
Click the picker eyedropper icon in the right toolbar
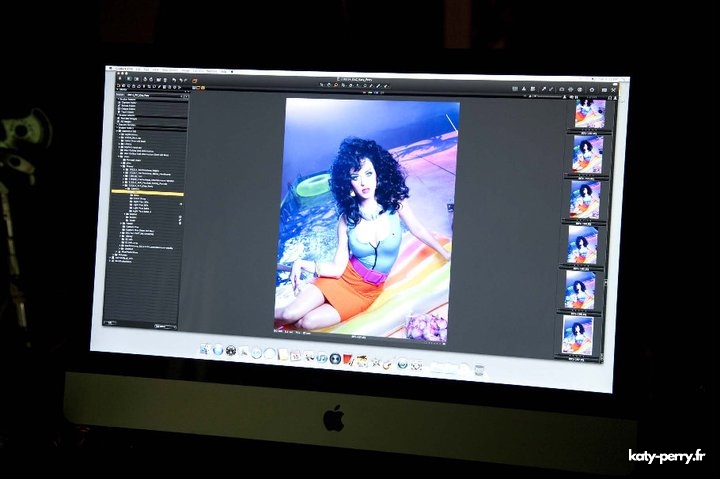[544, 89]
